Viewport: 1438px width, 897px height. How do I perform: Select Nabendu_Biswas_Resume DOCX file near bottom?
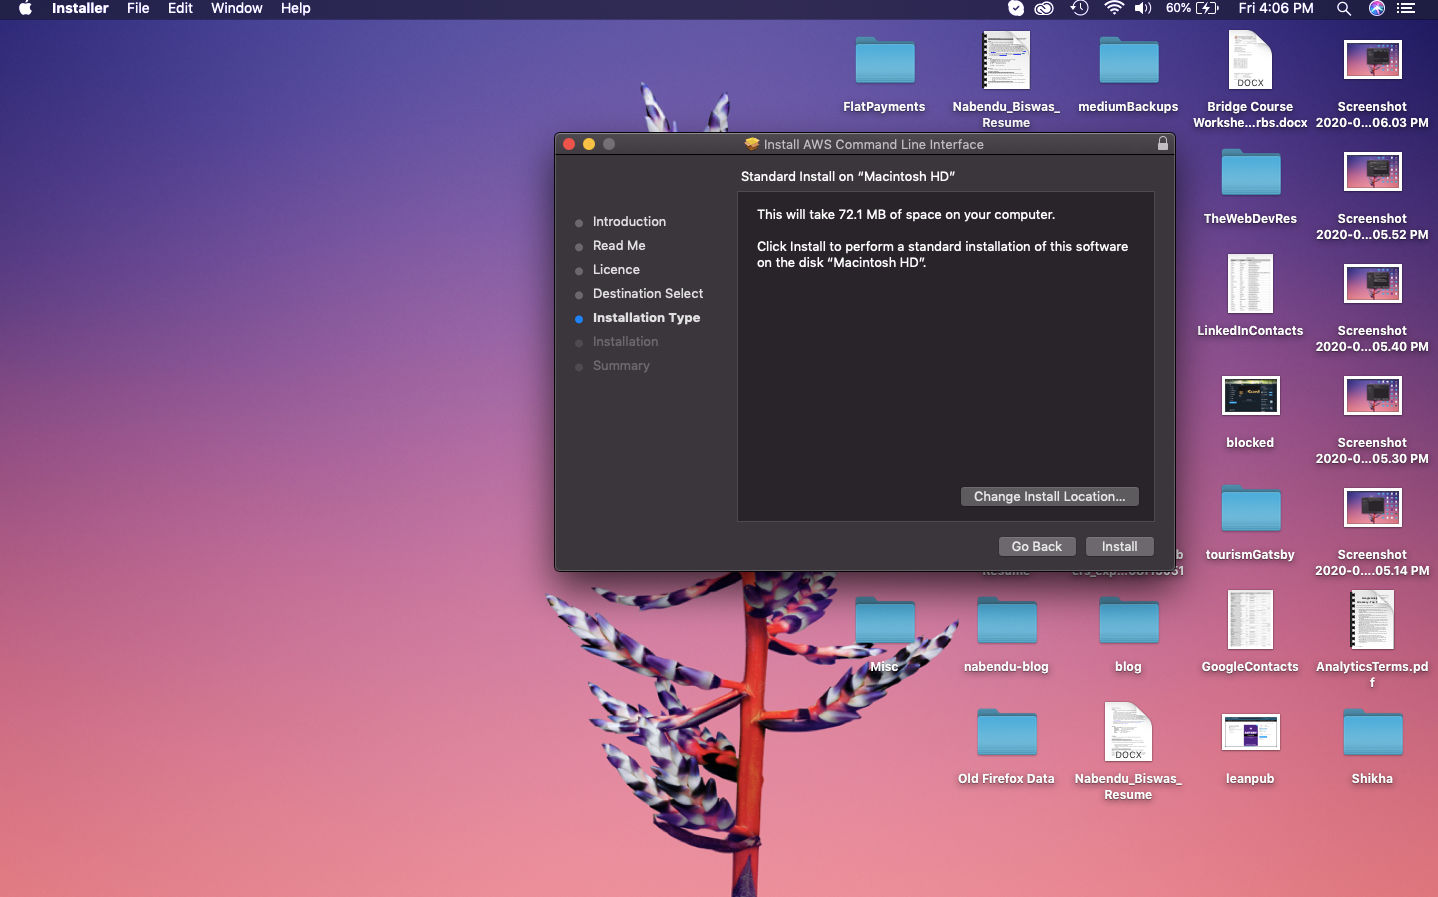[1128, 732]
